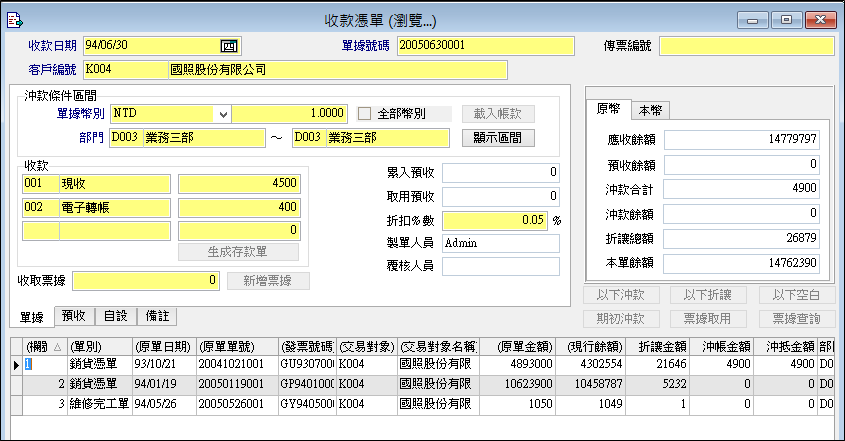Viewport: 845px width, 441px height.
Task: Select the 原幣 tab
Action: point(609,110)
